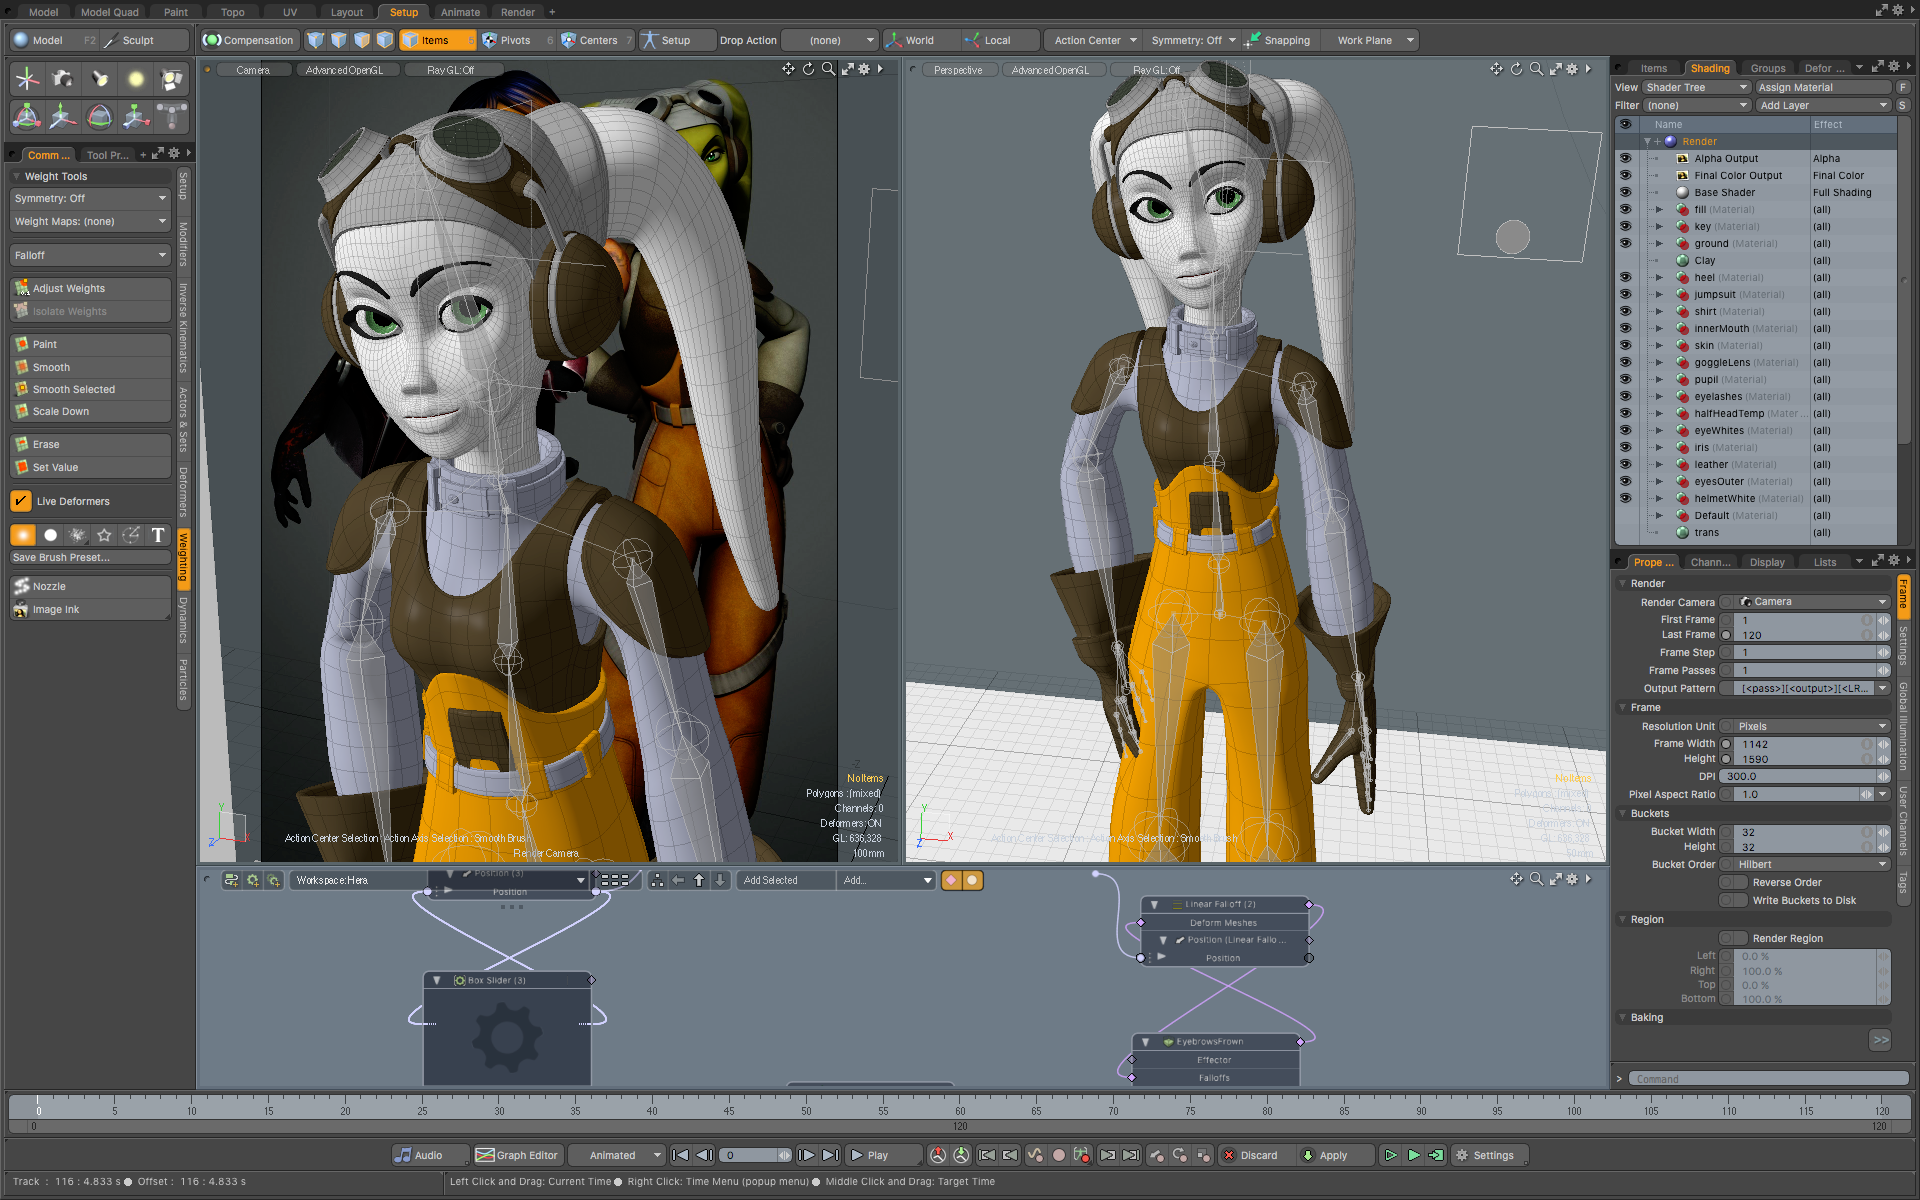1920x1200 pixels.
Task: Click Save Brush Preset button
Action: pyautogui.click(x=90, y=558)
